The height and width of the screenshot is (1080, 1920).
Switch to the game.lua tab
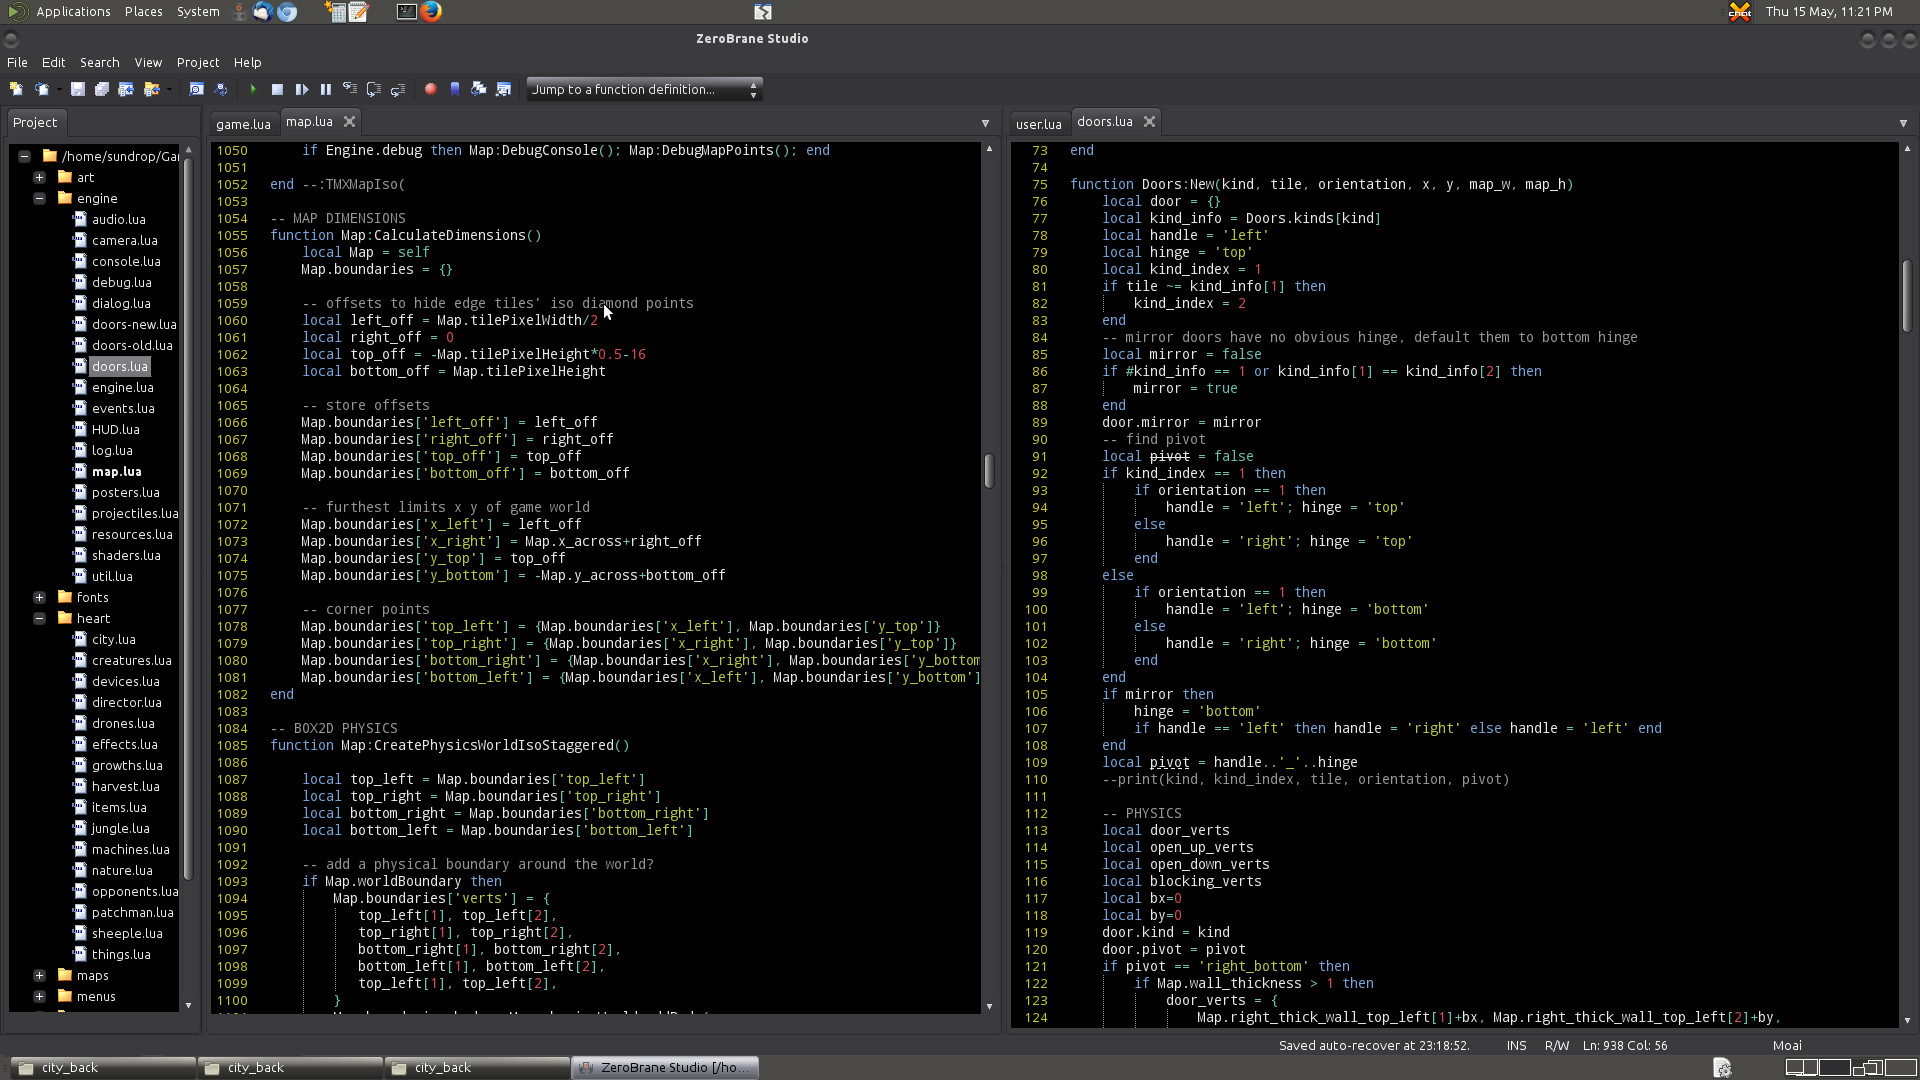coord(243,124)
